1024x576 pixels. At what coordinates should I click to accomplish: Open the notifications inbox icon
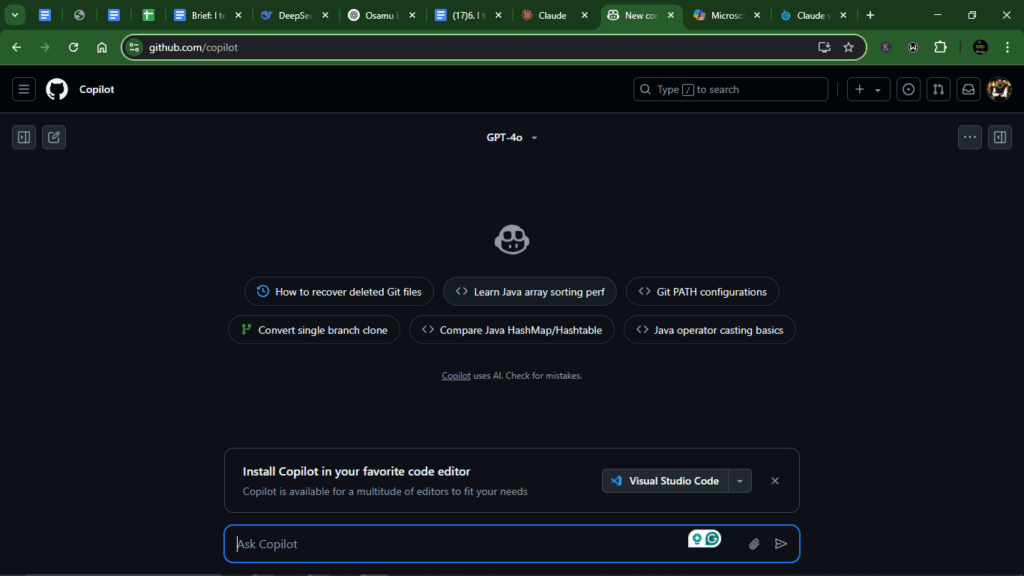tap(968, 89)
